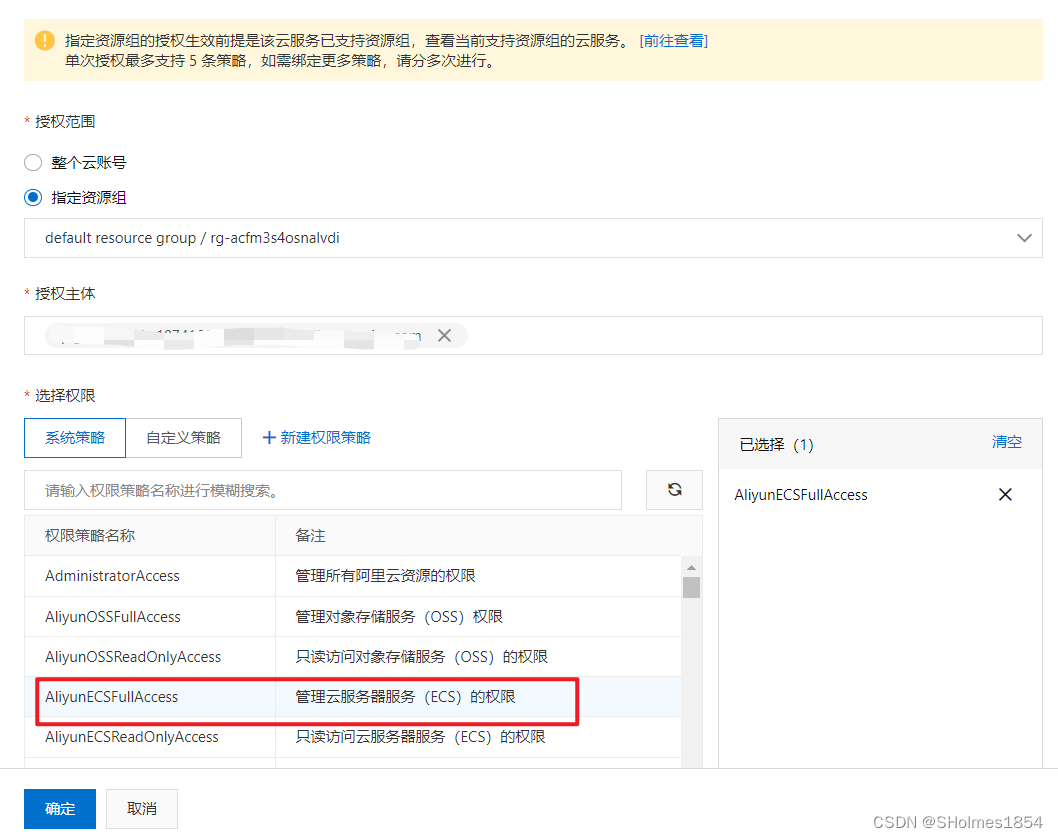This screenshot has width=1058, height=838.
Task: Click the 只读访问对象存储服务（OSS）的权限 description
Action: (x=422, y=657)
